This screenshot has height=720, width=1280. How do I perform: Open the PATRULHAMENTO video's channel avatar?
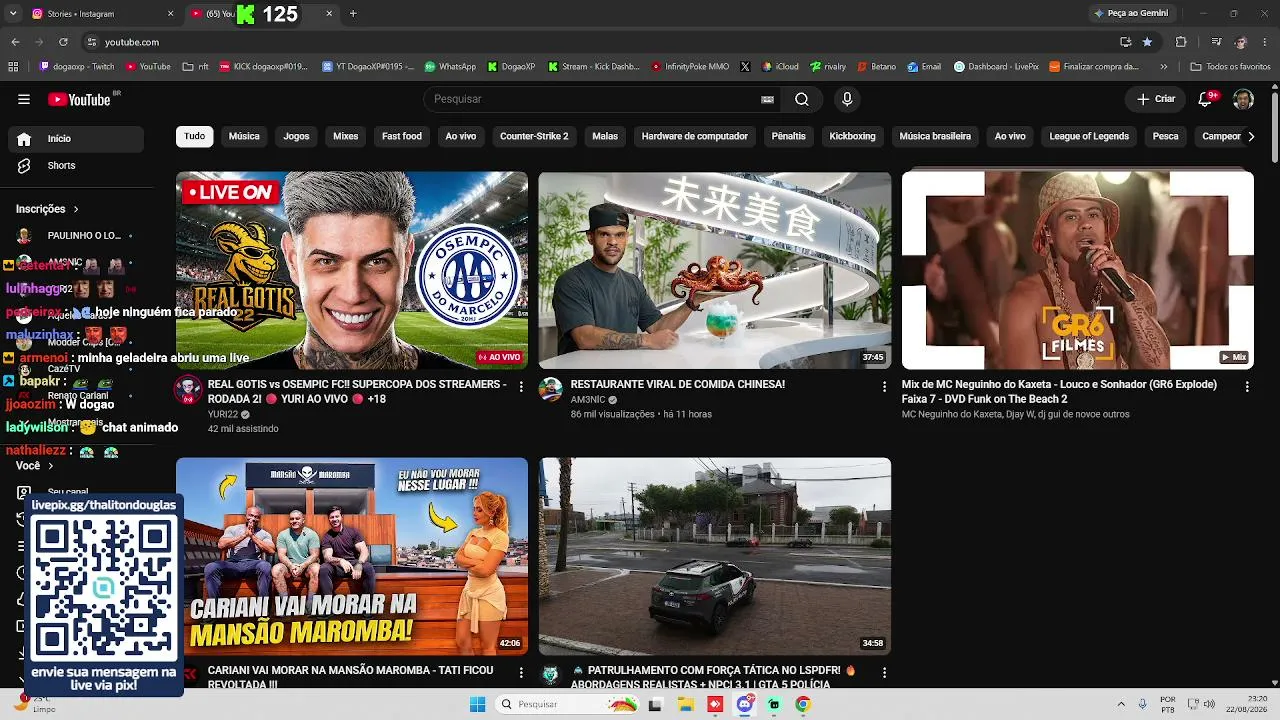(x=551, y=675)
